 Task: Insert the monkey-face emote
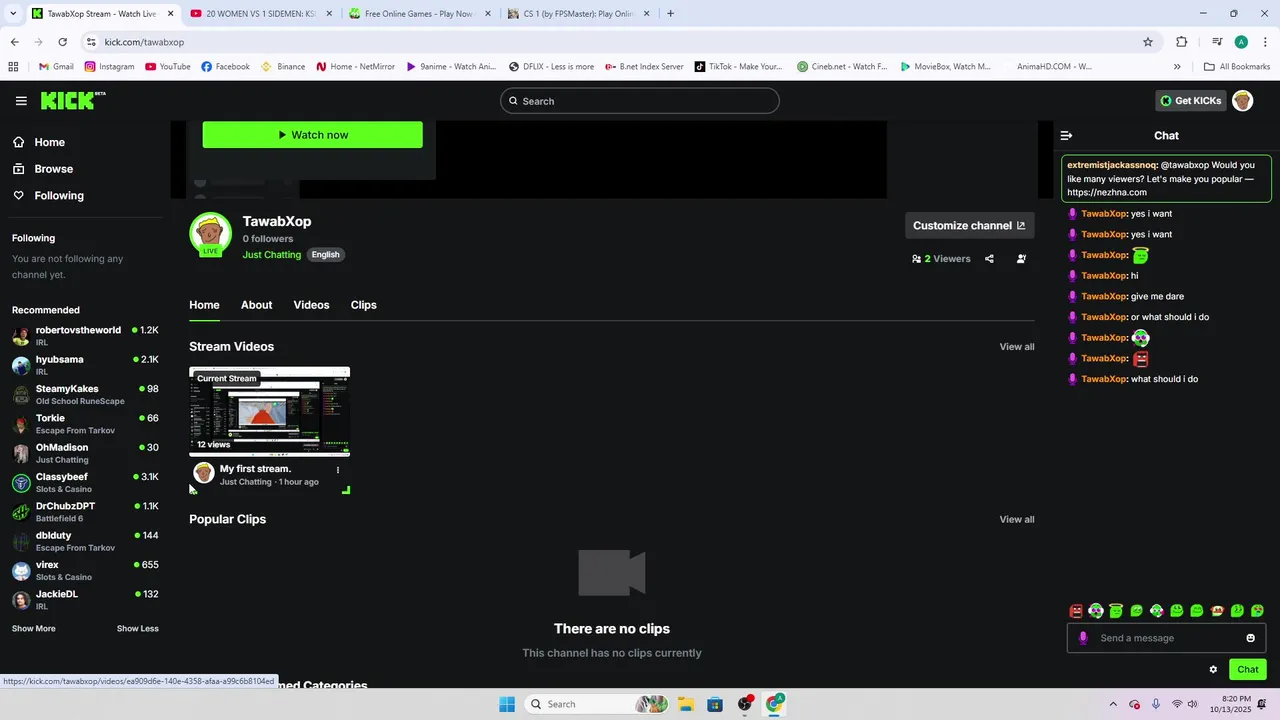1217,611
